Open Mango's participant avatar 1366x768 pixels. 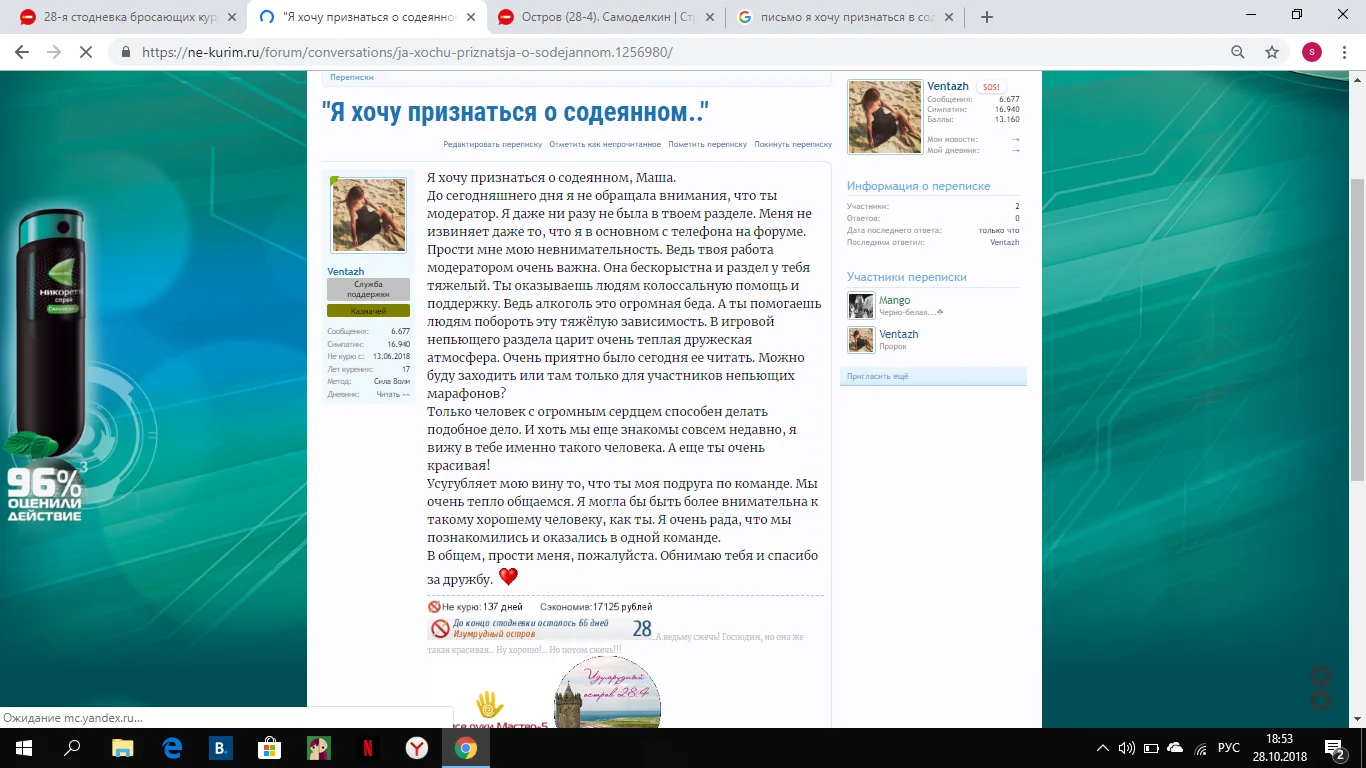[861, 306]
